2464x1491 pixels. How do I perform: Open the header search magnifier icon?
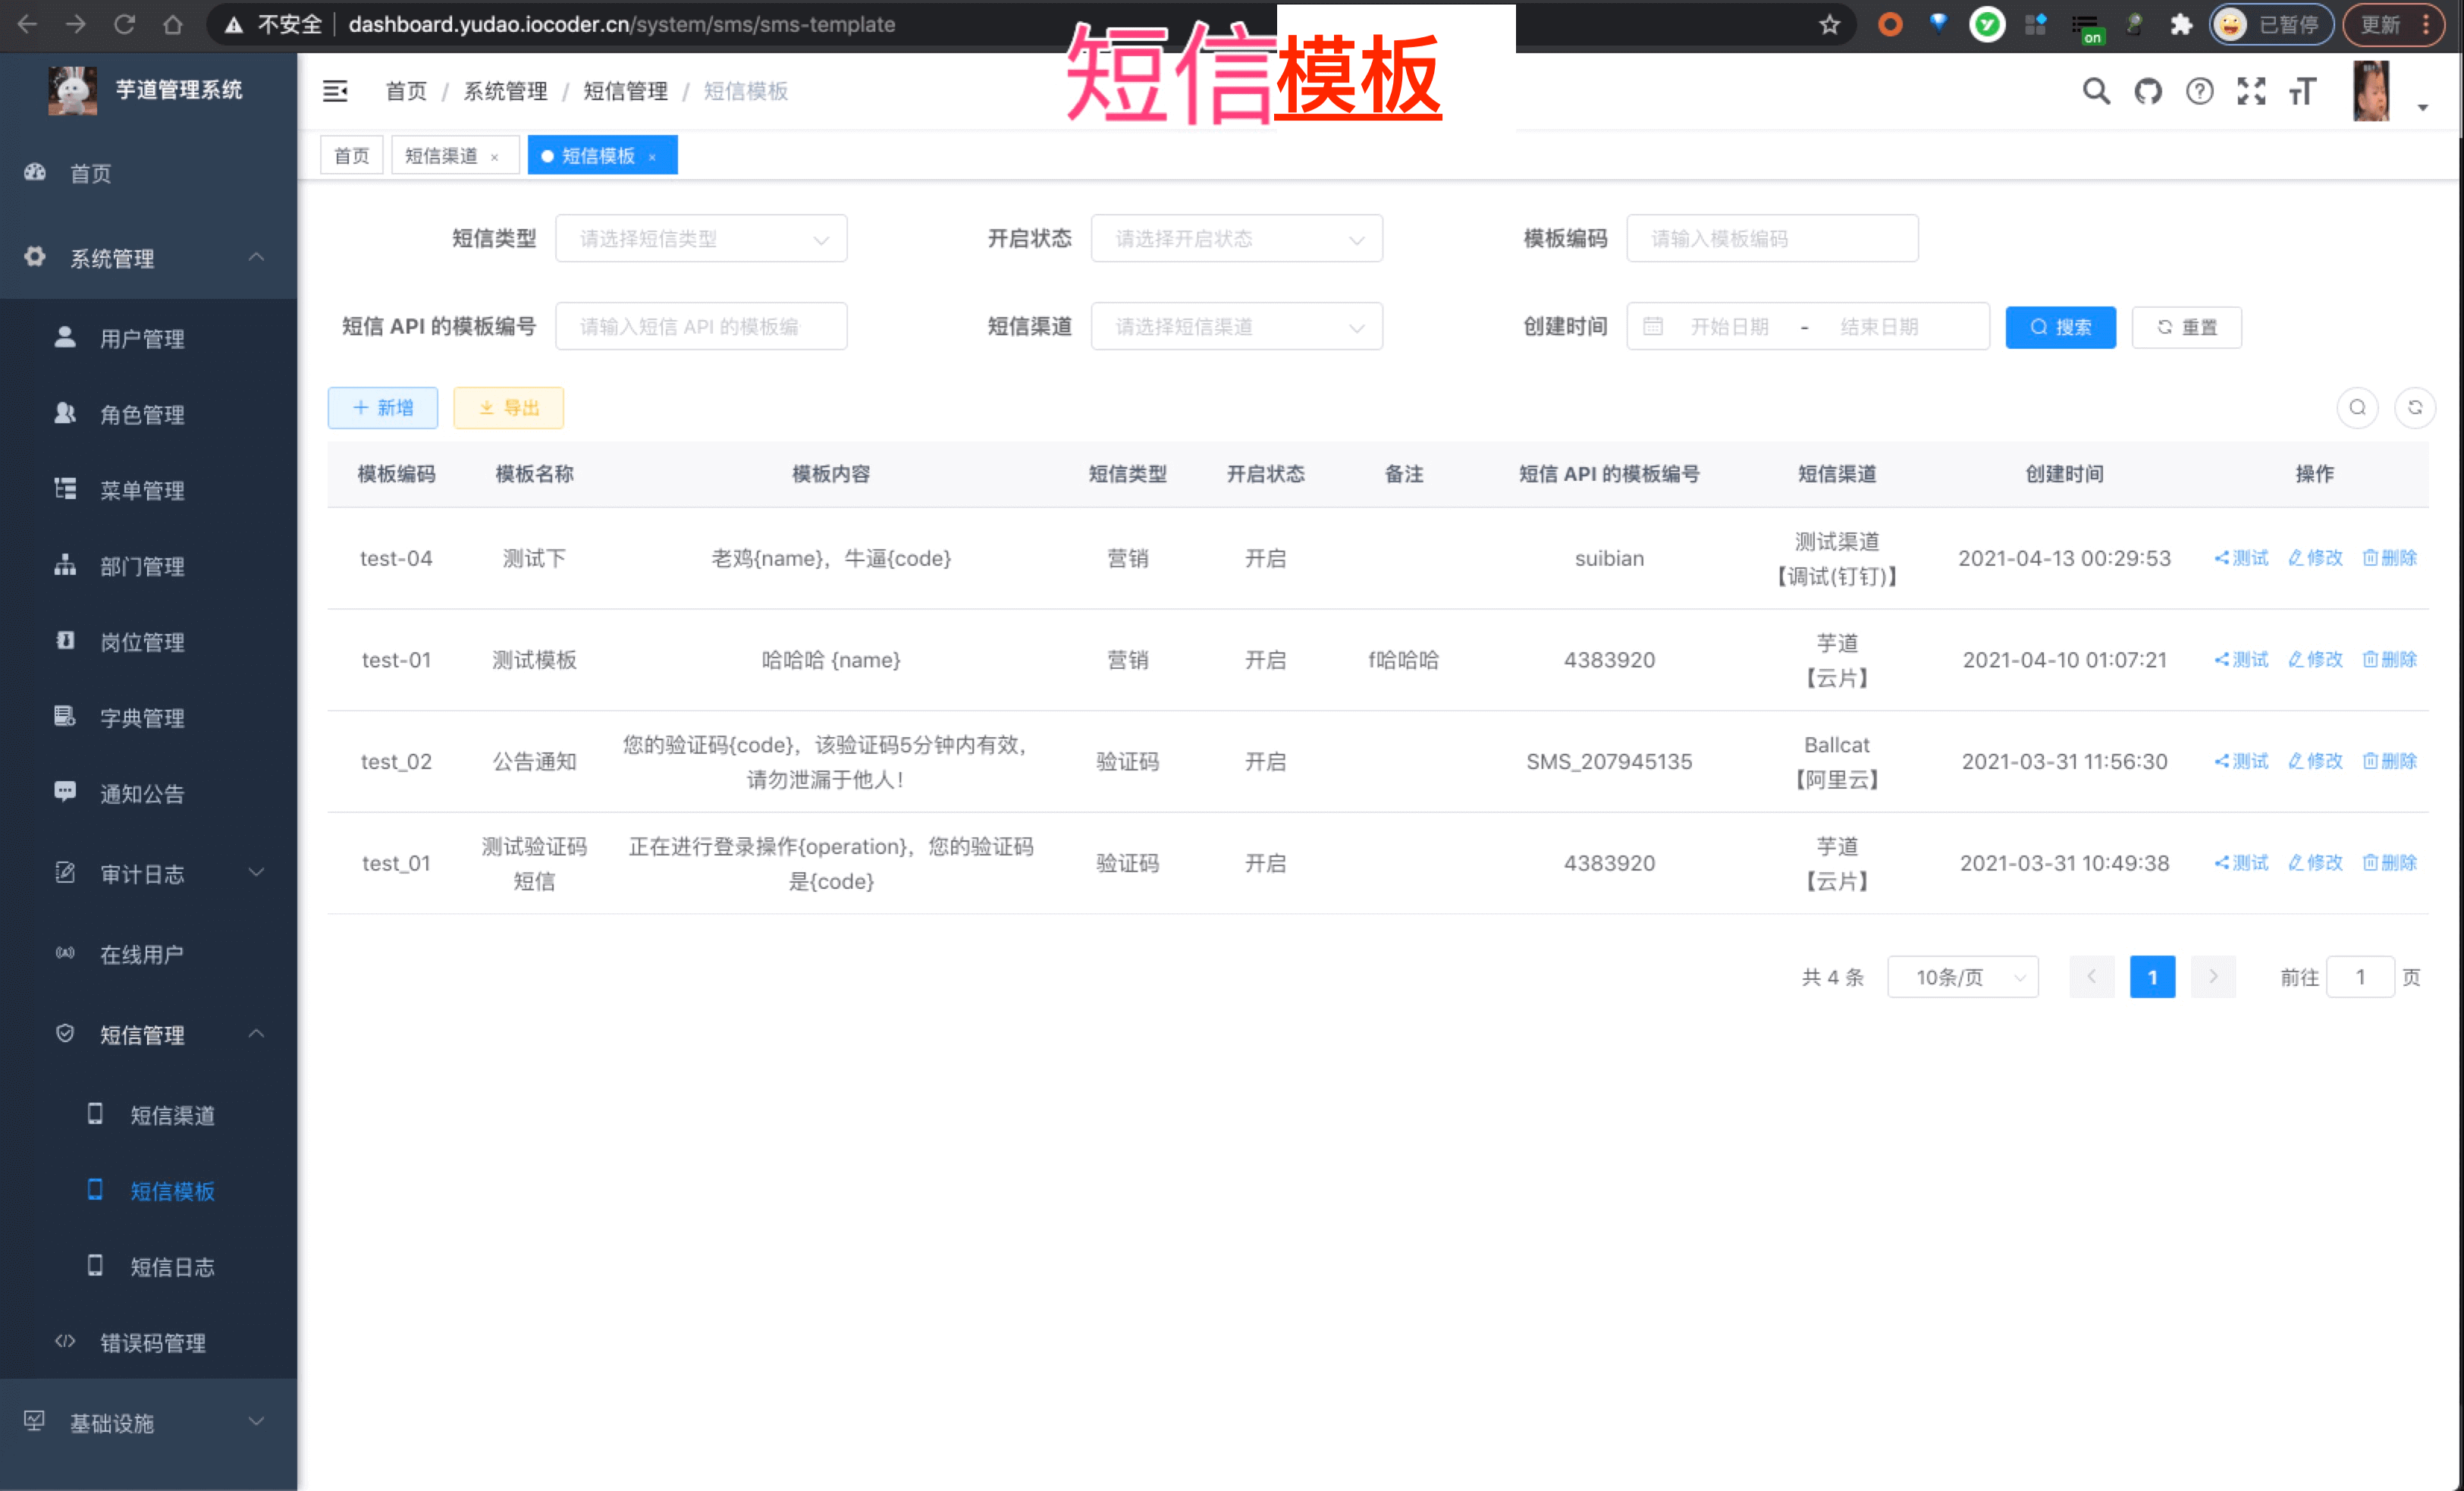click(2096, 91)
